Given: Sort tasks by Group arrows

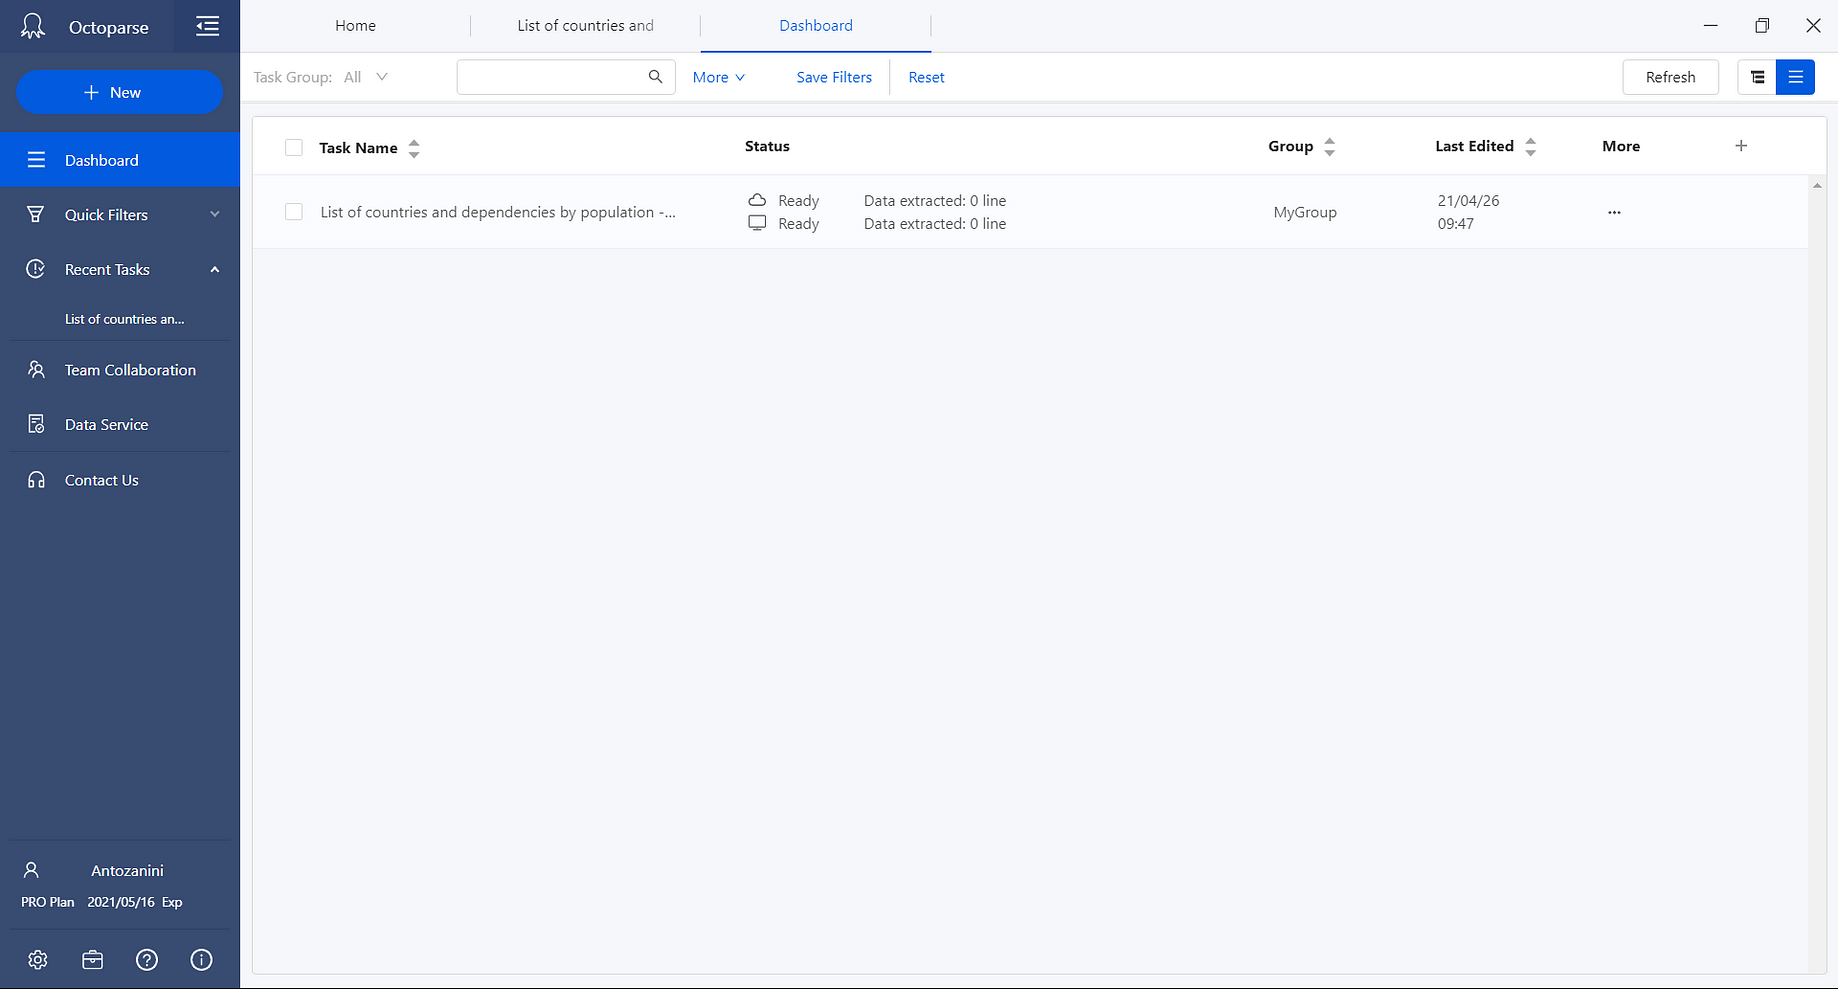Looking at the screenshot, I should click(x=1330, y=147).
